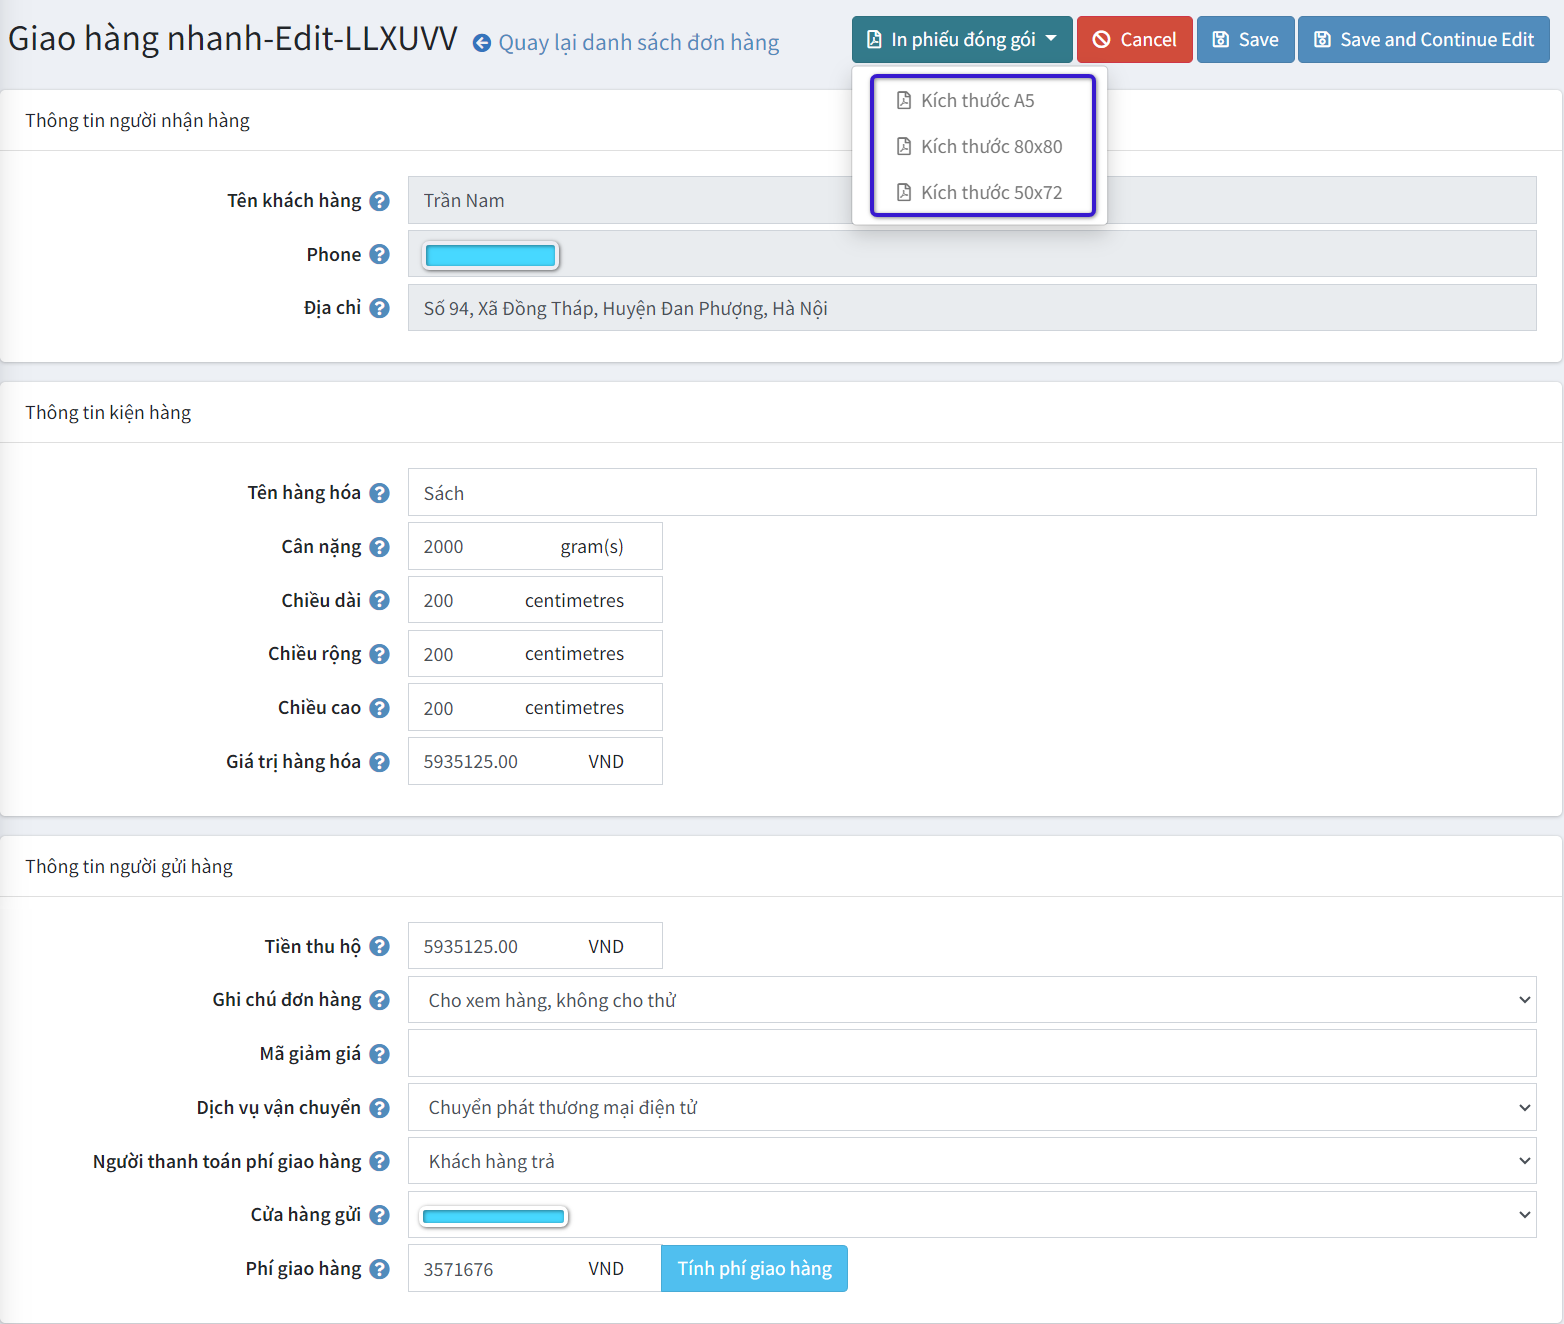1564x1324 pixels.
Task: Toggle In phiếu đóng gói dropdown button
Action: (961, 40)
